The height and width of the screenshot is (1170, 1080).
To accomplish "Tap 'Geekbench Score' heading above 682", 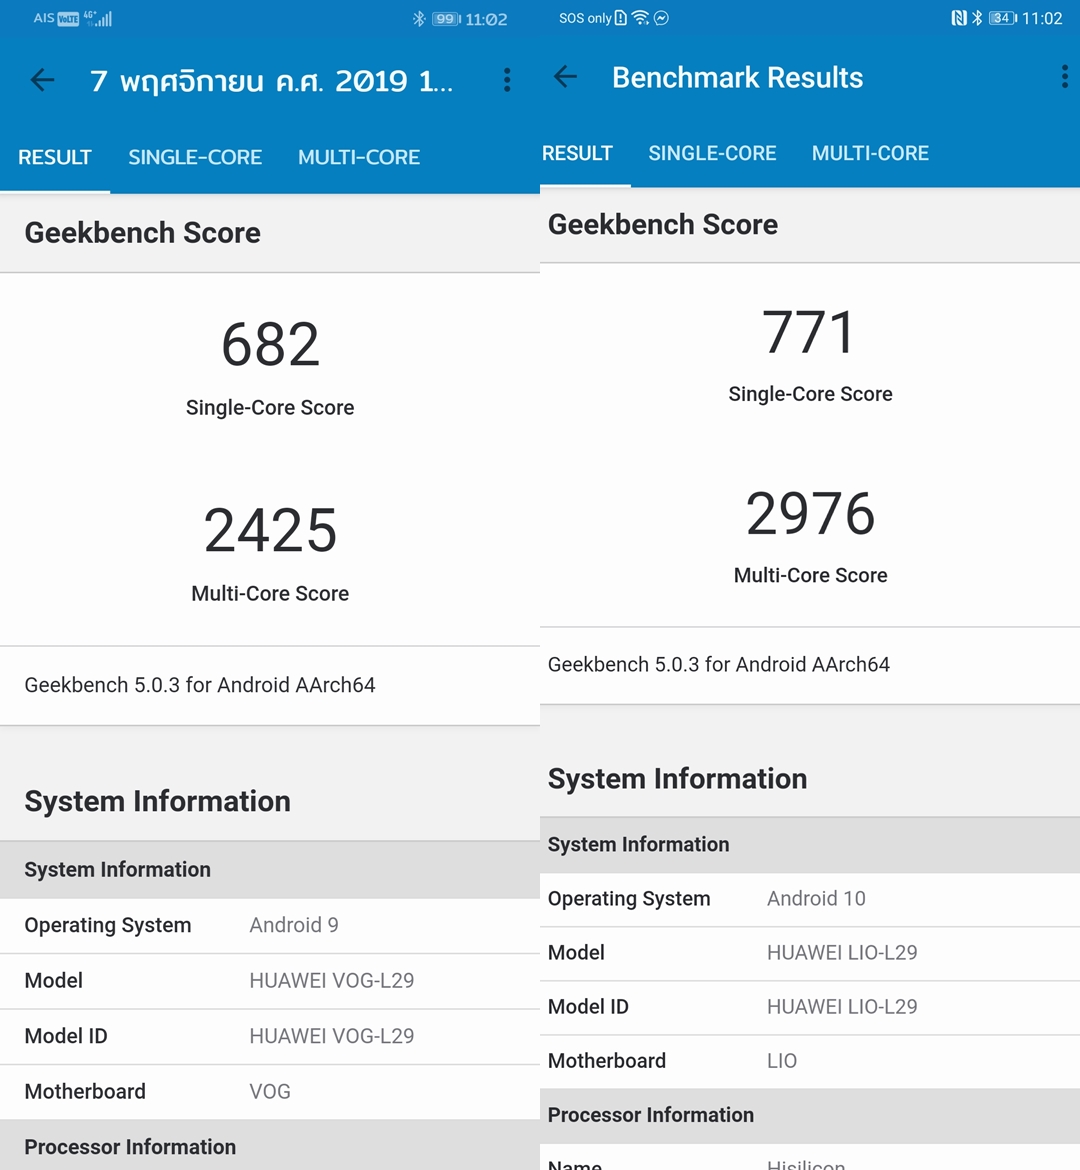I will click(x=143, y=233).
